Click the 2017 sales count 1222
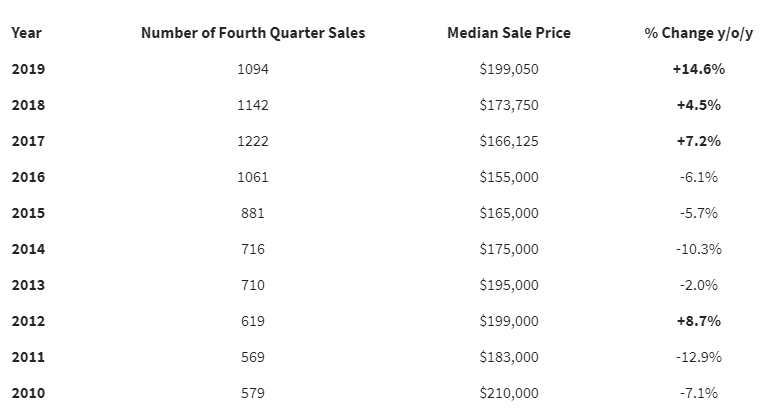Viewport: 764px width, 420px height. click(x=253, y=141)
